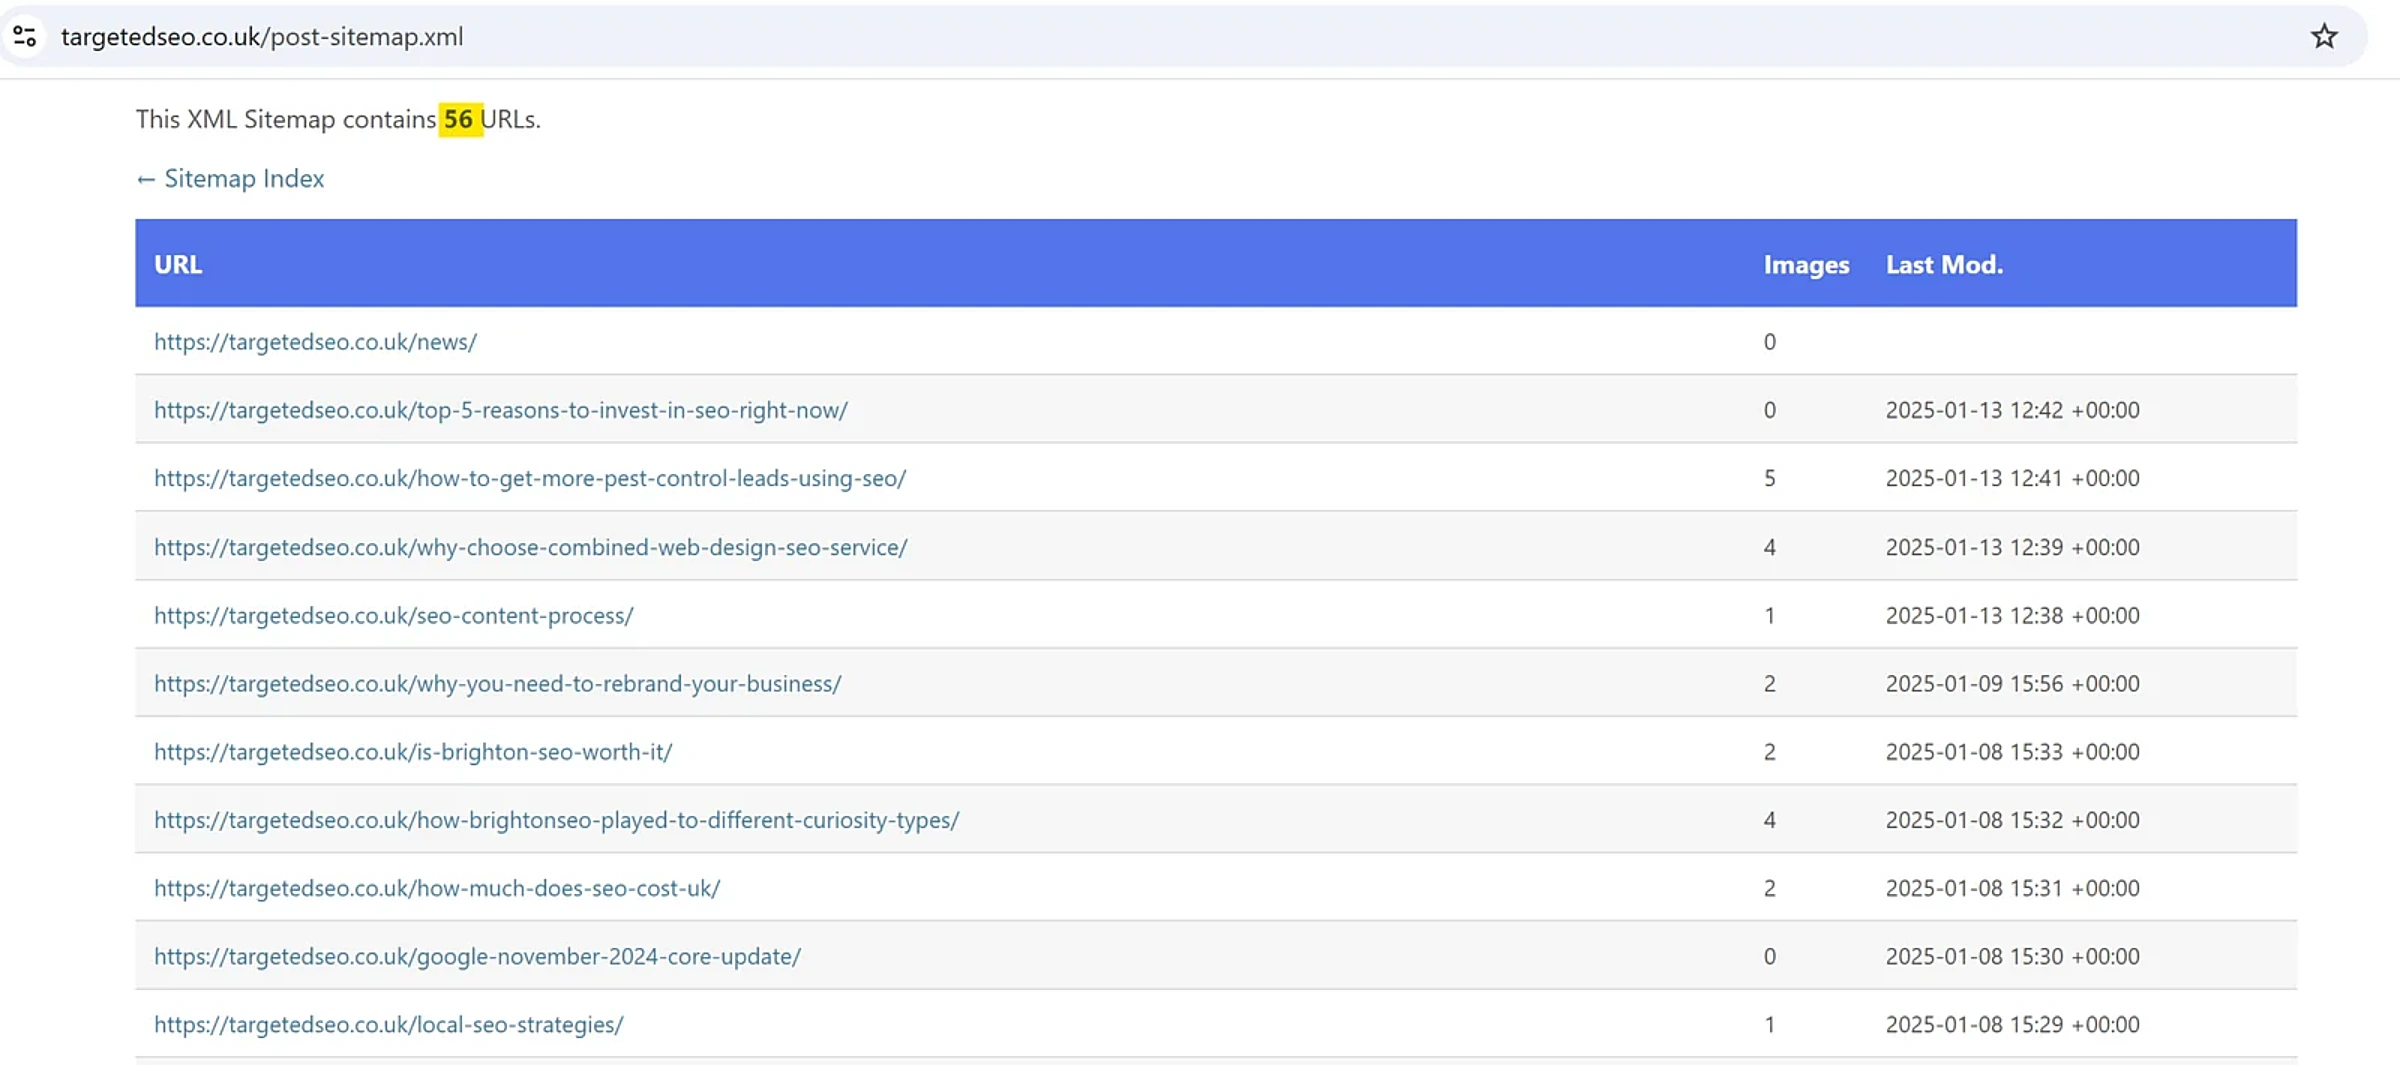Select the date 2025-01-13 12:41 +00:00

[x=2012, y=478]
